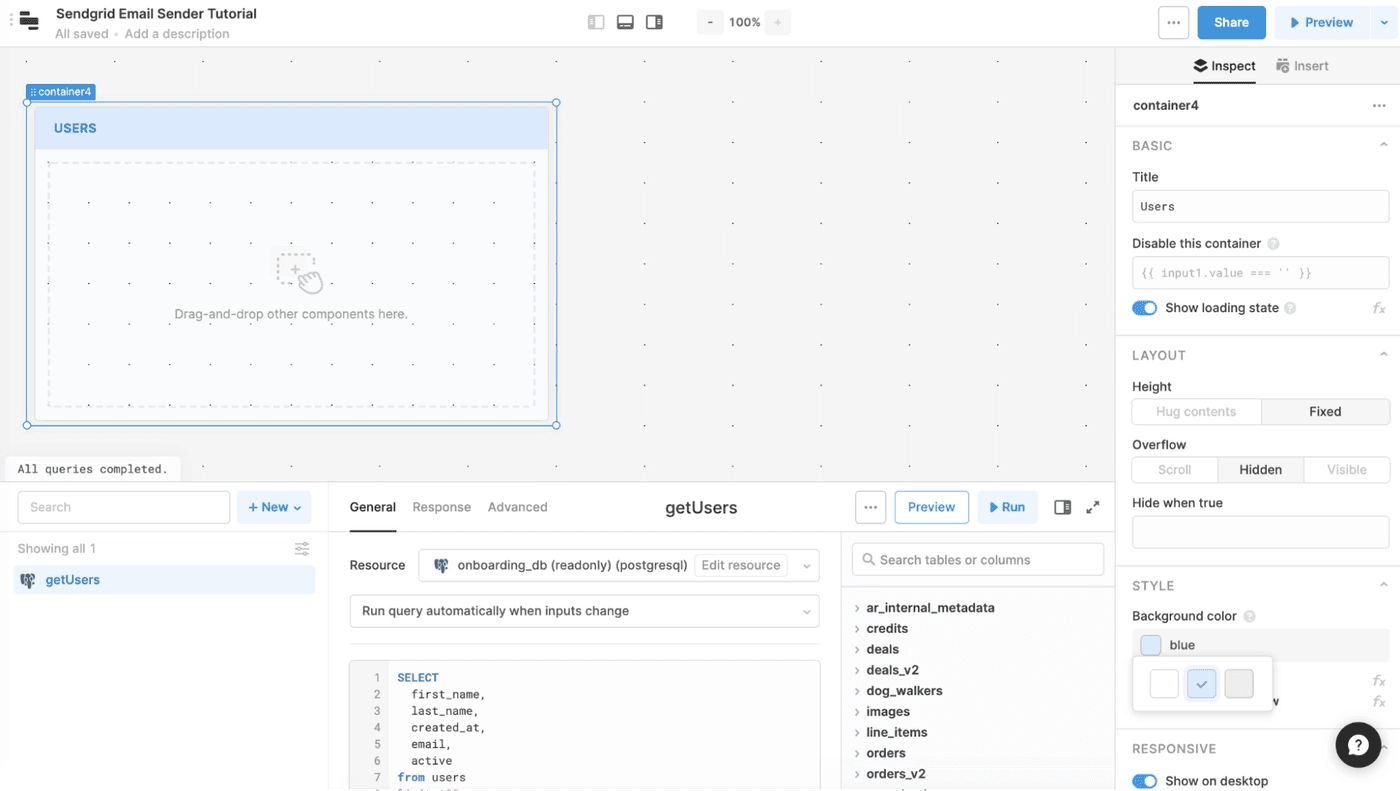
Task: Click the container Title input field
Action: 1259,206
